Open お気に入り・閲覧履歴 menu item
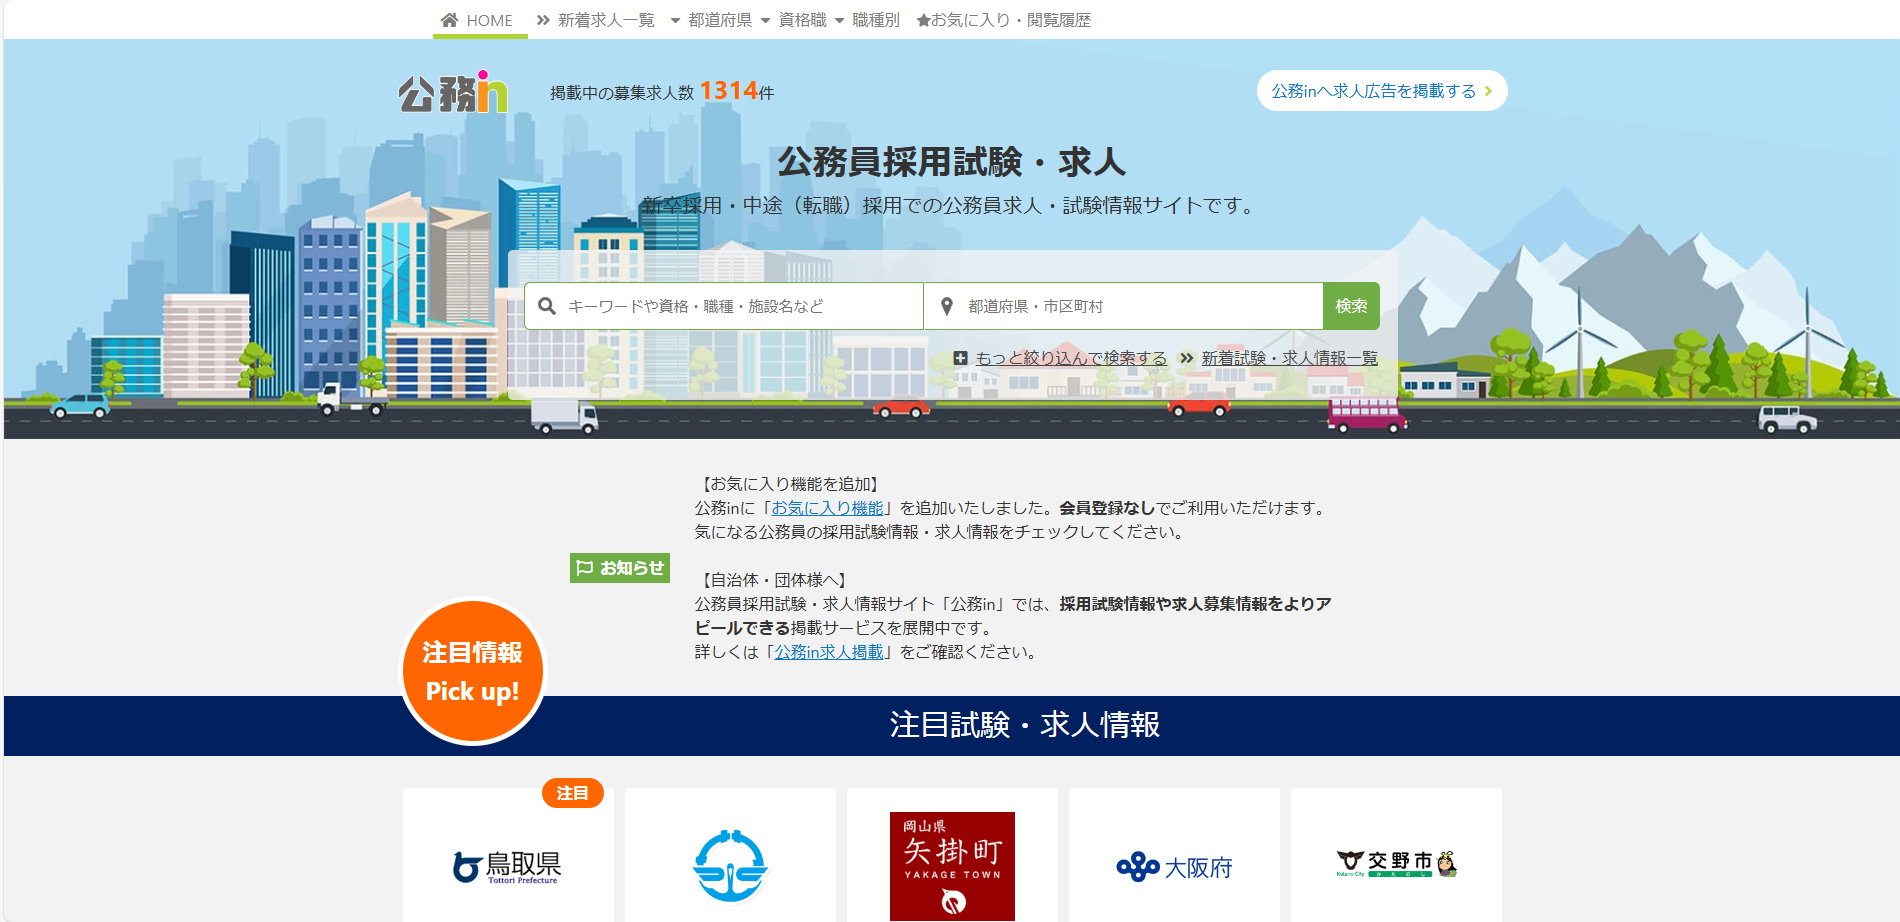 click(x=1004, y=20)
